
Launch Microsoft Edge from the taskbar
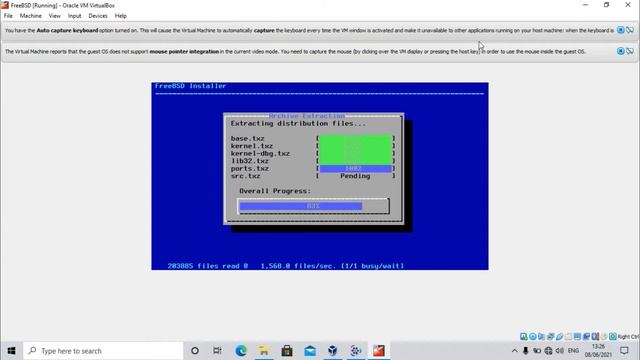pos(241,351)
